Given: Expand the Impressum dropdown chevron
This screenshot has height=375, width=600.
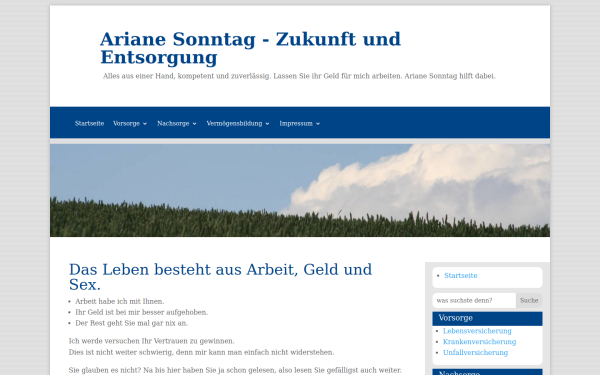Looking at the screenshot, I should tap(318, 124).
